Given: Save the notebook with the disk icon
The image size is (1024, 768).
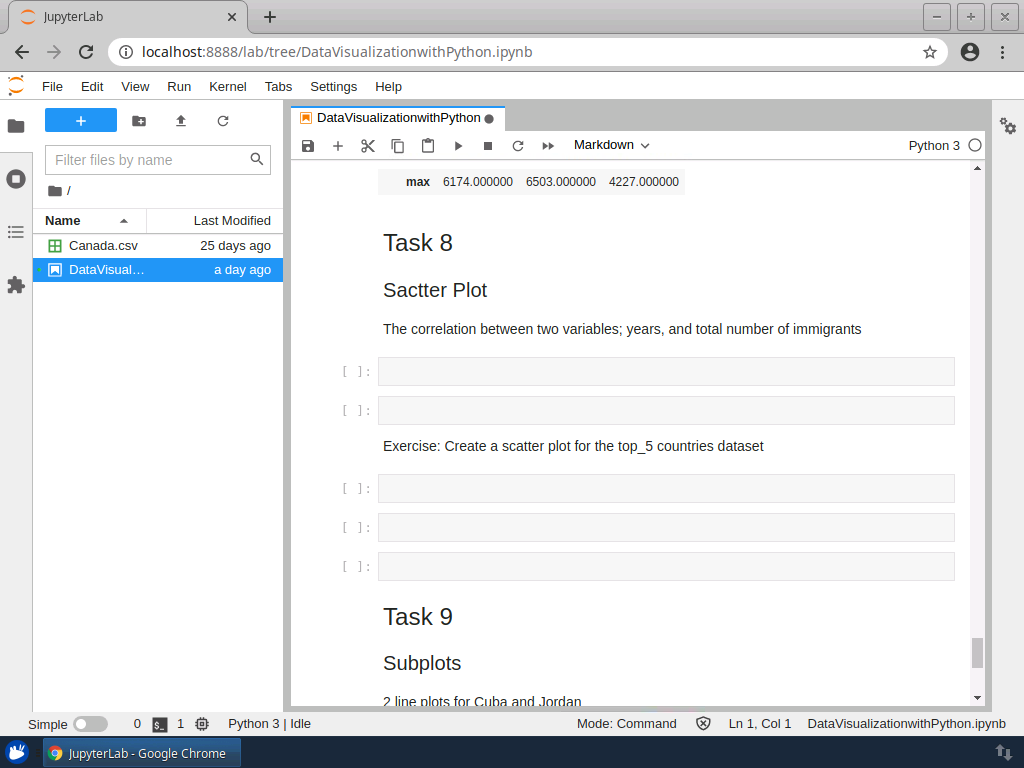Looking at the screenshot, I should (308, 146).
